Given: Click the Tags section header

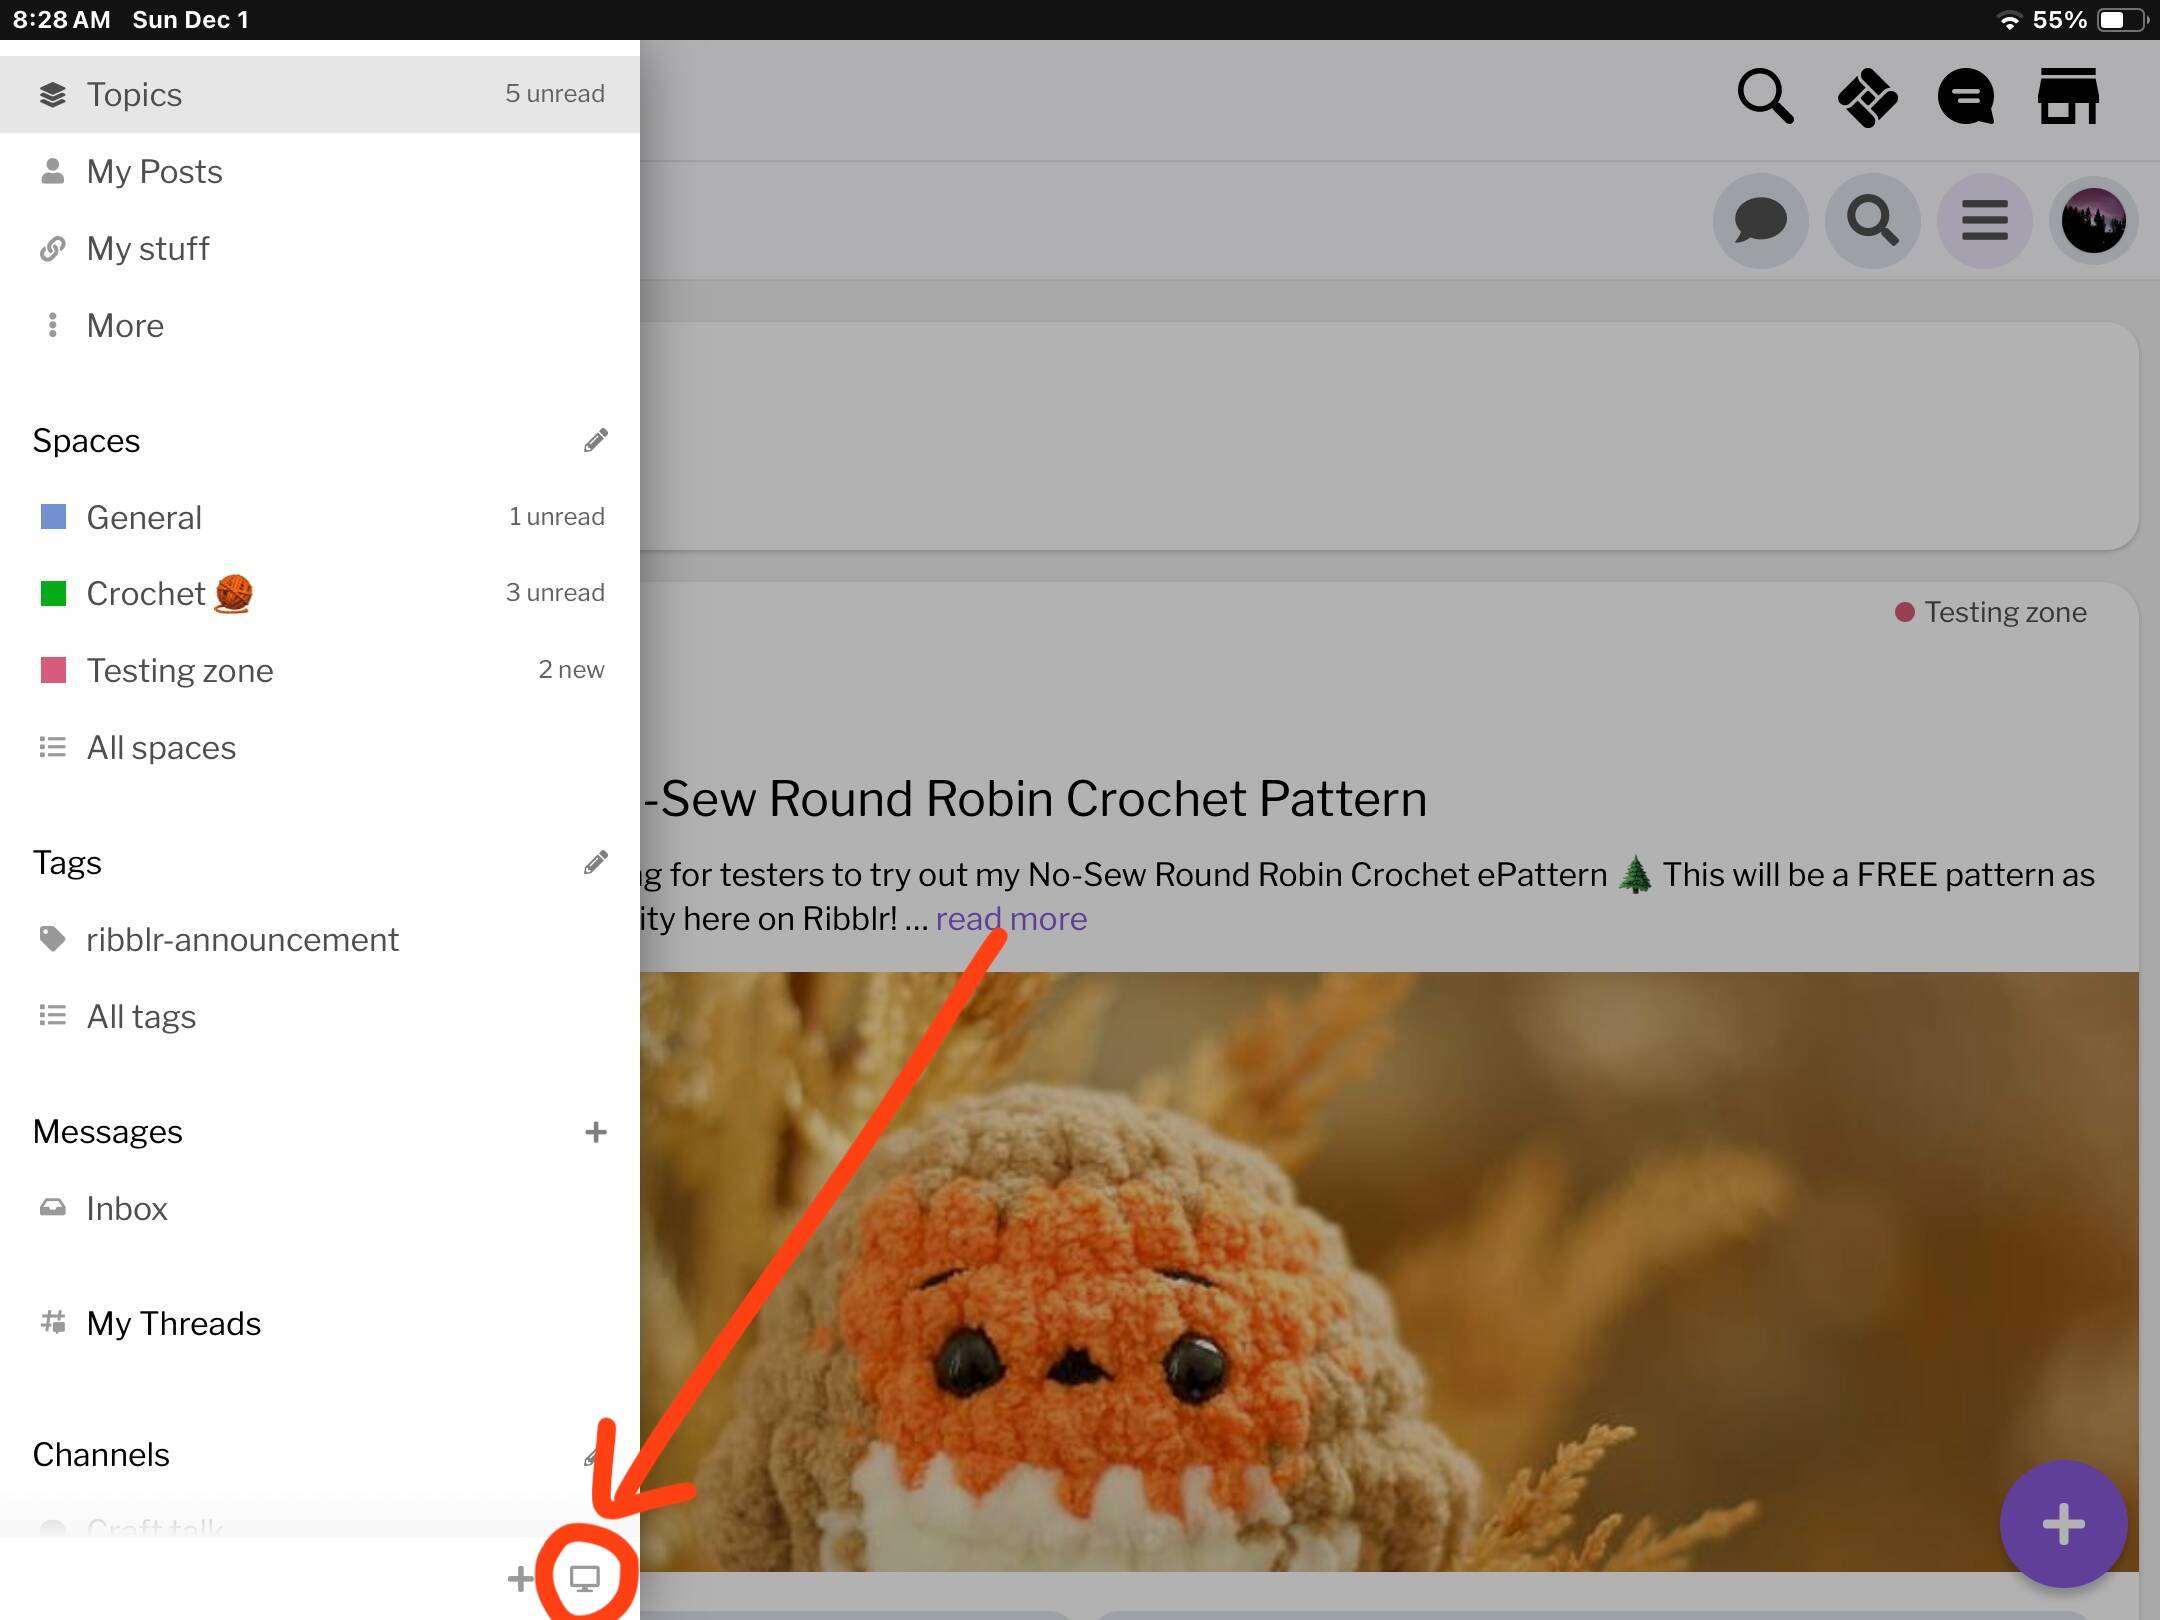Looking at the screenshot, I should (67, 862).
